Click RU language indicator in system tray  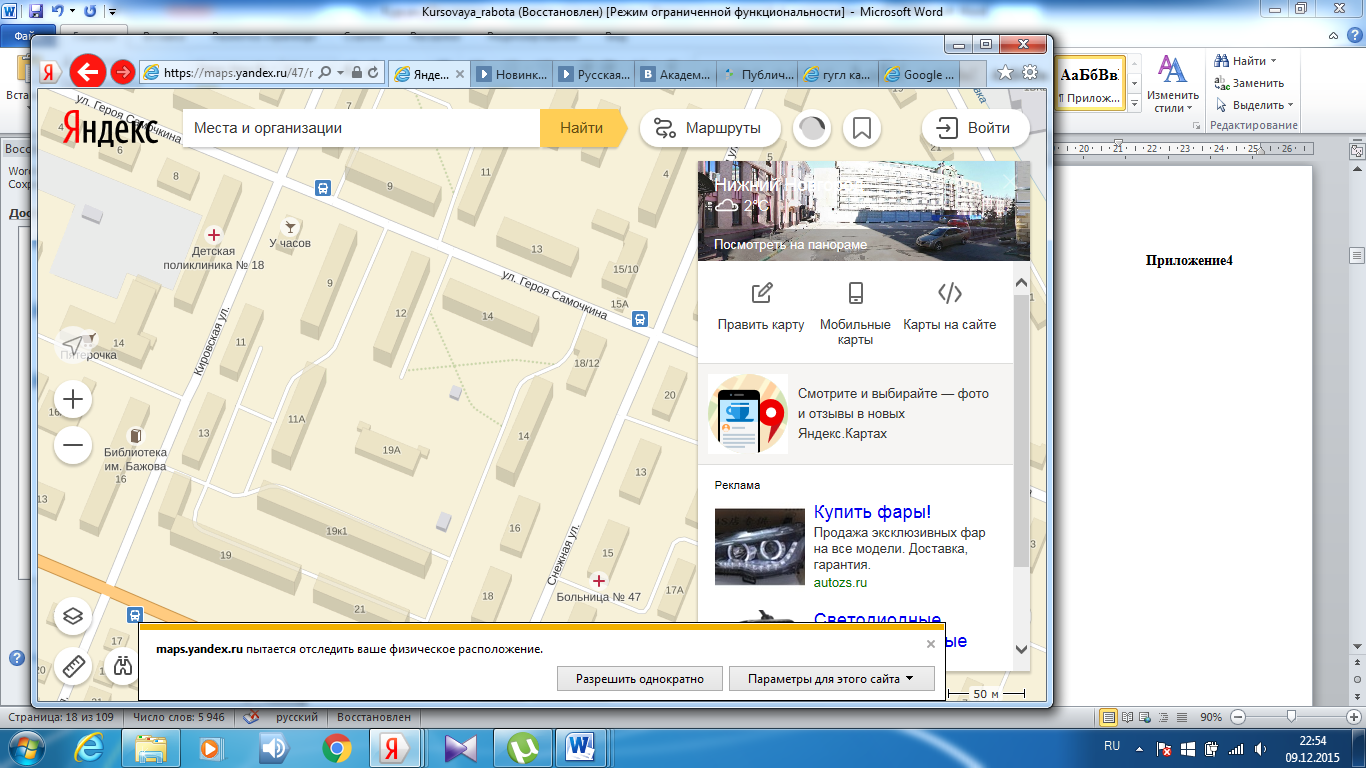[x=1112, y=746]
